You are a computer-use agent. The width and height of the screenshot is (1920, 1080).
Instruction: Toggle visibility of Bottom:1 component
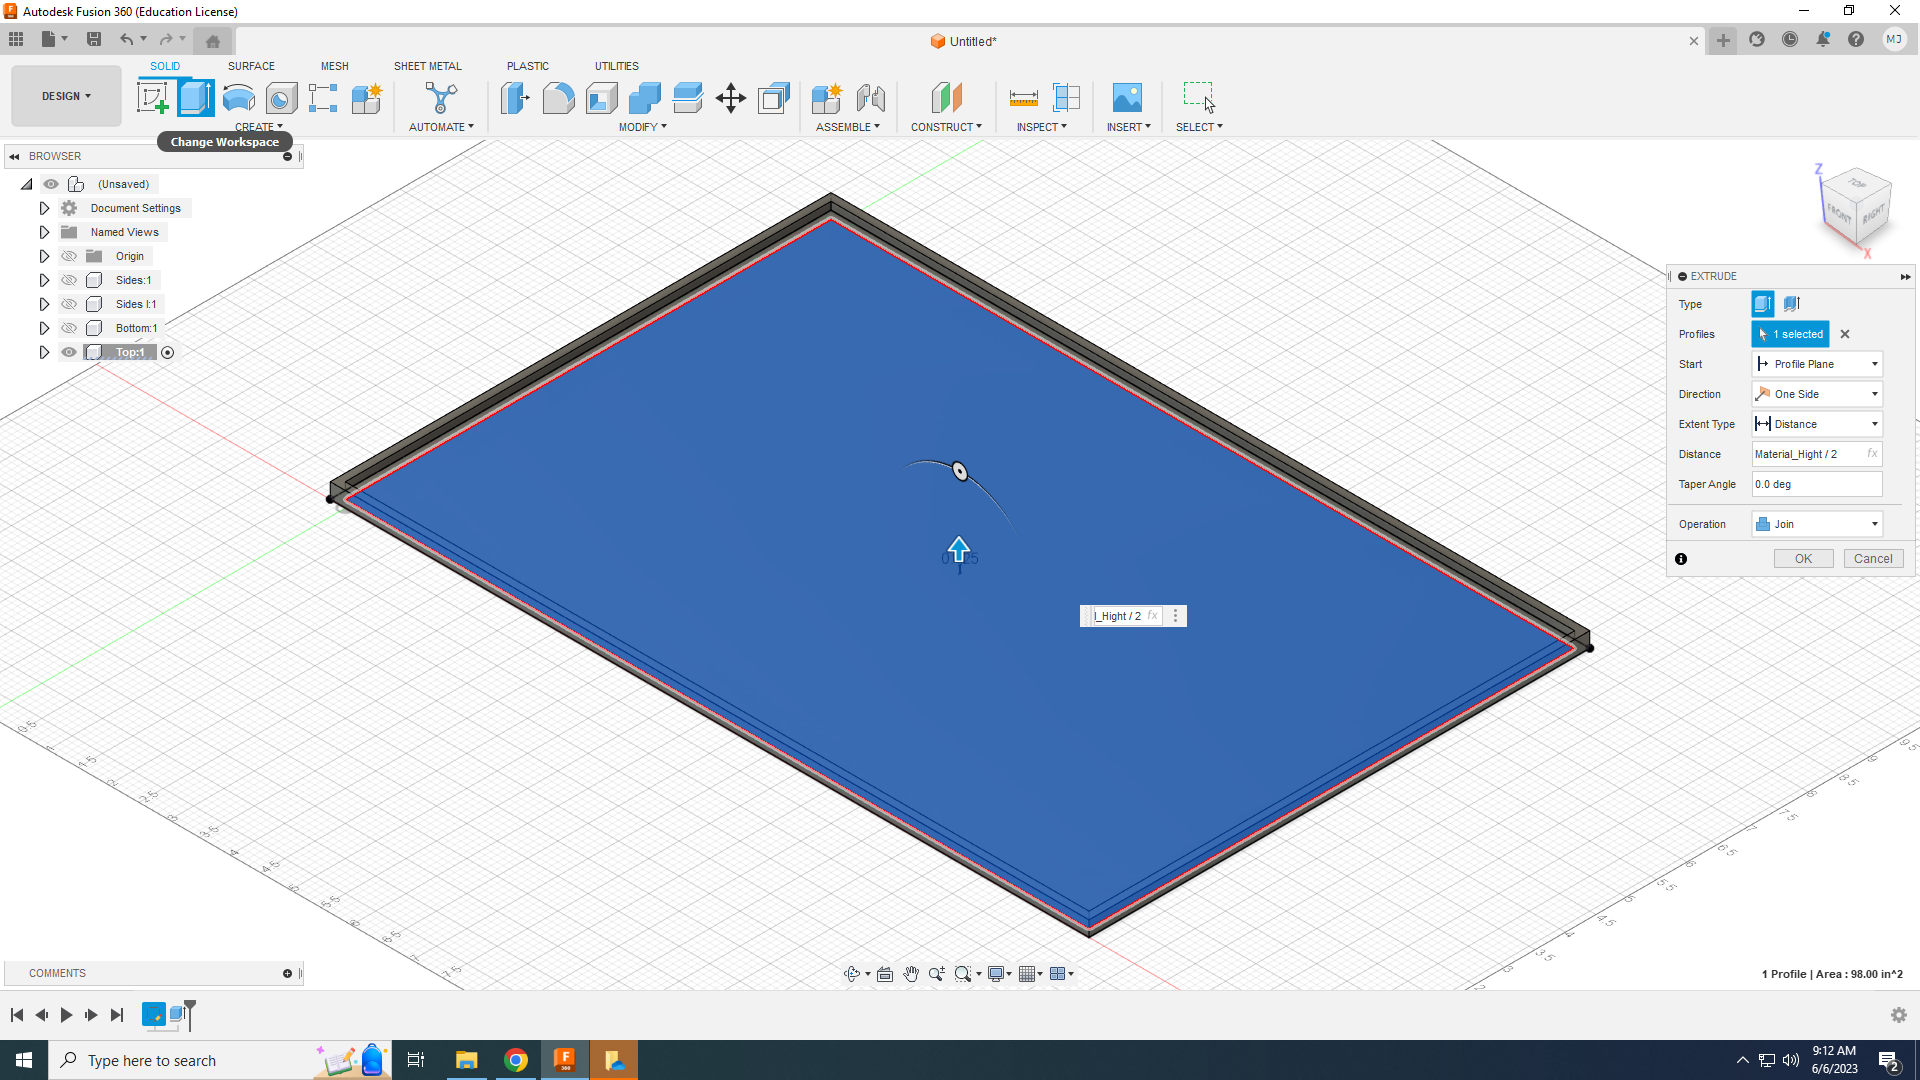pyautogui.click(x=69, y=328)
